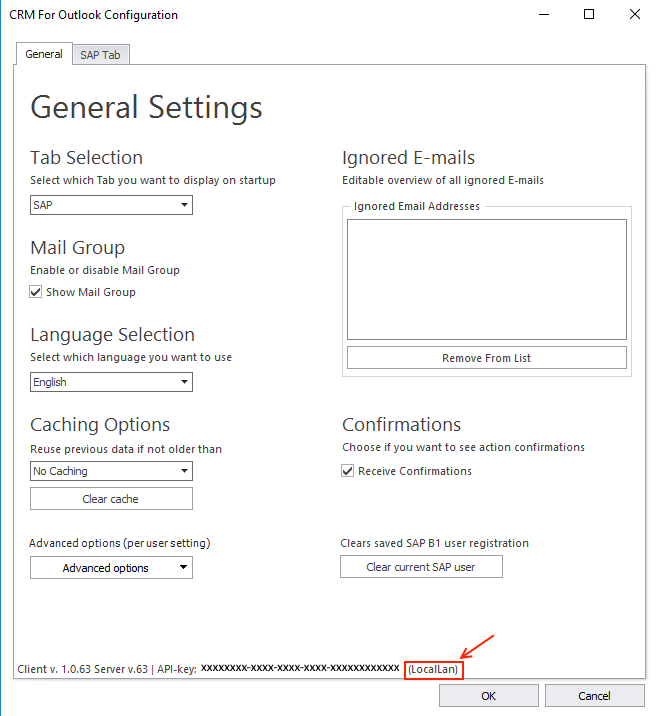
Task: Click Clear current SAP user button
Action: [421, 567]
